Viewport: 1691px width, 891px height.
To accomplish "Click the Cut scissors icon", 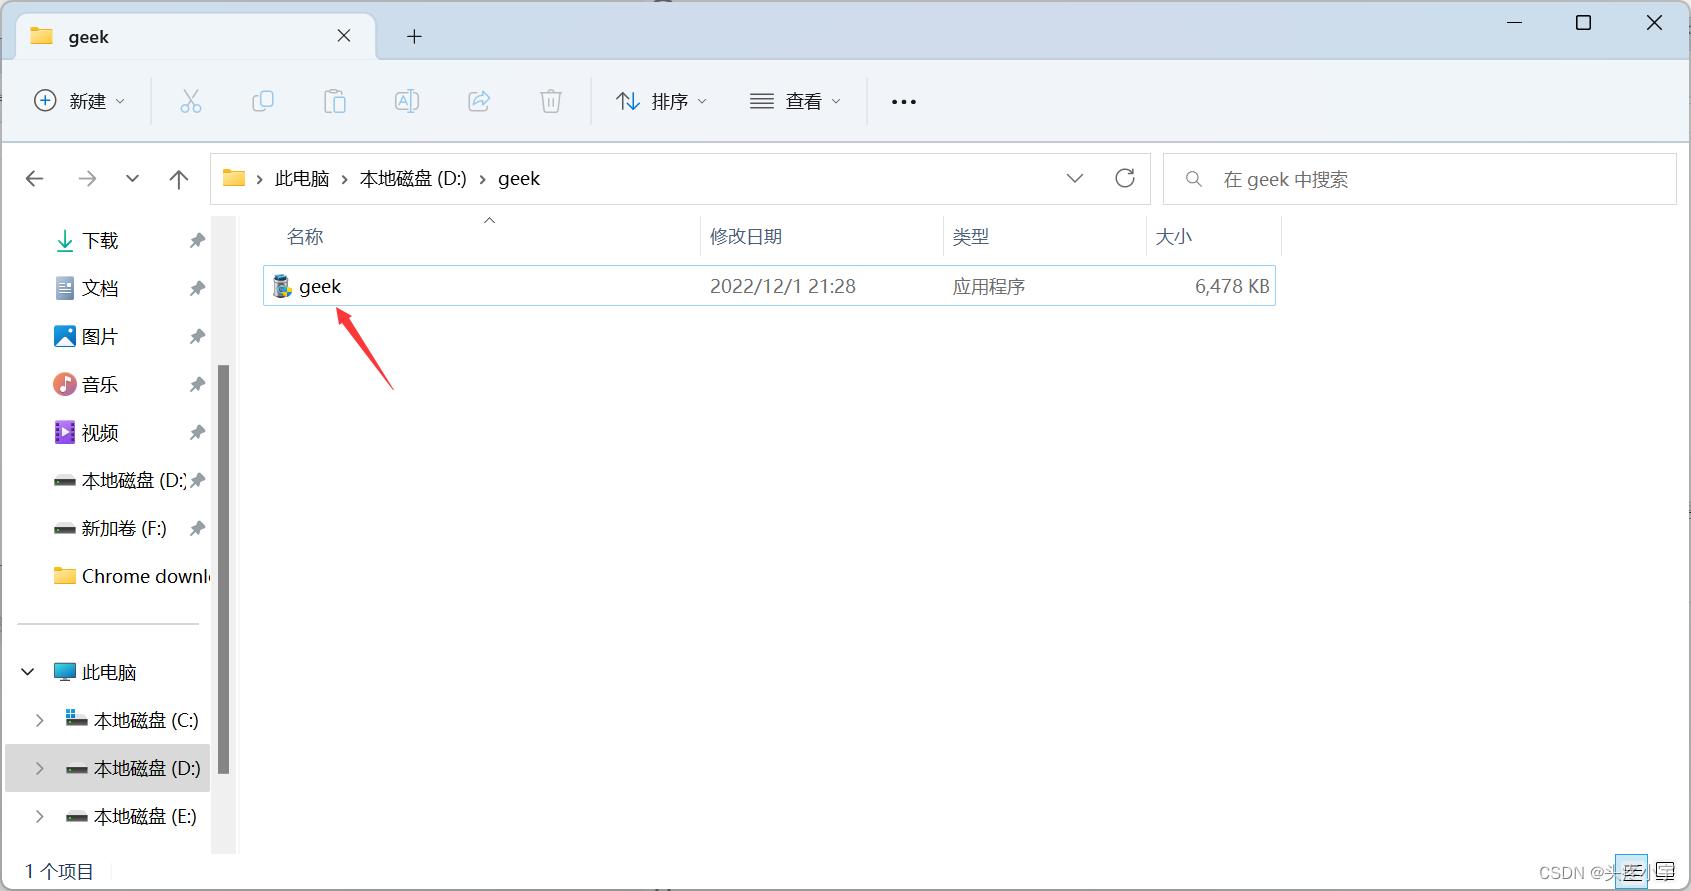I will 190,101.
